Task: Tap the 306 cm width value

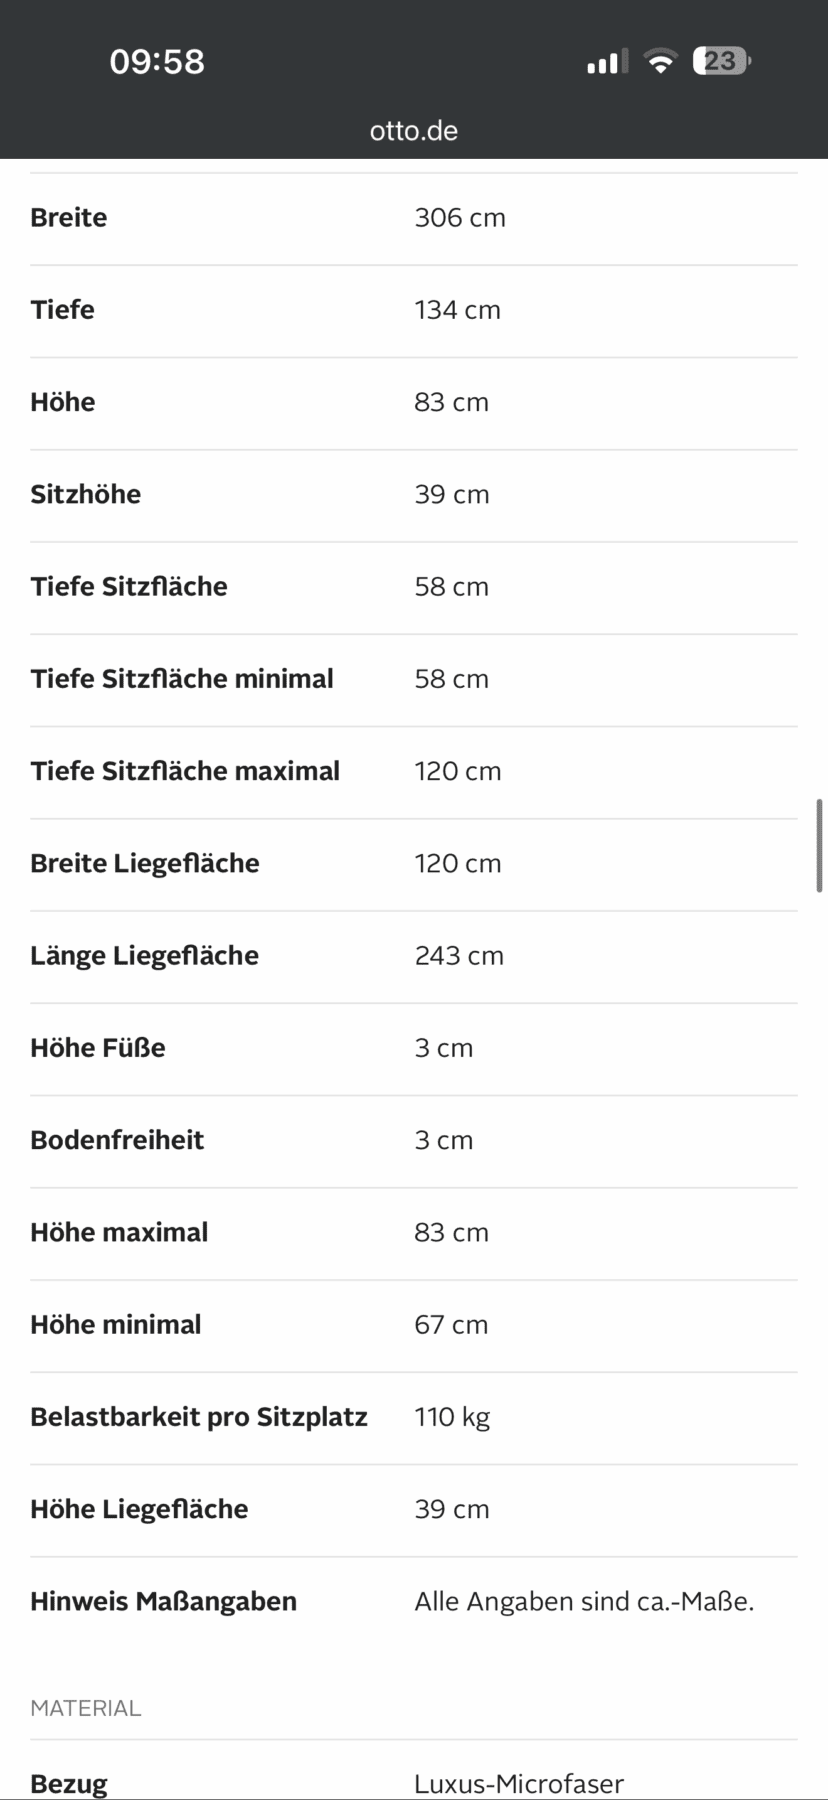Action: 460,218
